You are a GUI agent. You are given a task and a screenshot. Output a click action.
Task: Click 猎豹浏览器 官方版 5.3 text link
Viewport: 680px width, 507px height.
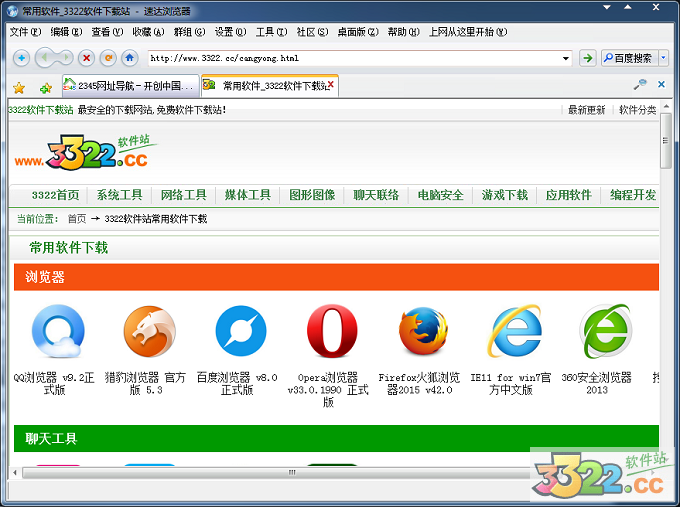[x=145, y=384]
